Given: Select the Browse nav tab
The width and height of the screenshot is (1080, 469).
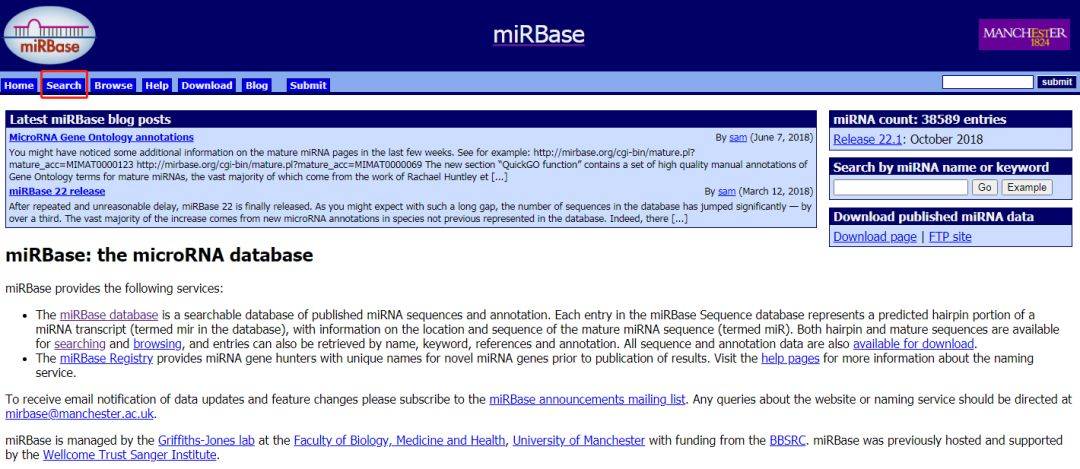Looking at the screenshot, I should (x=114, y=85).
